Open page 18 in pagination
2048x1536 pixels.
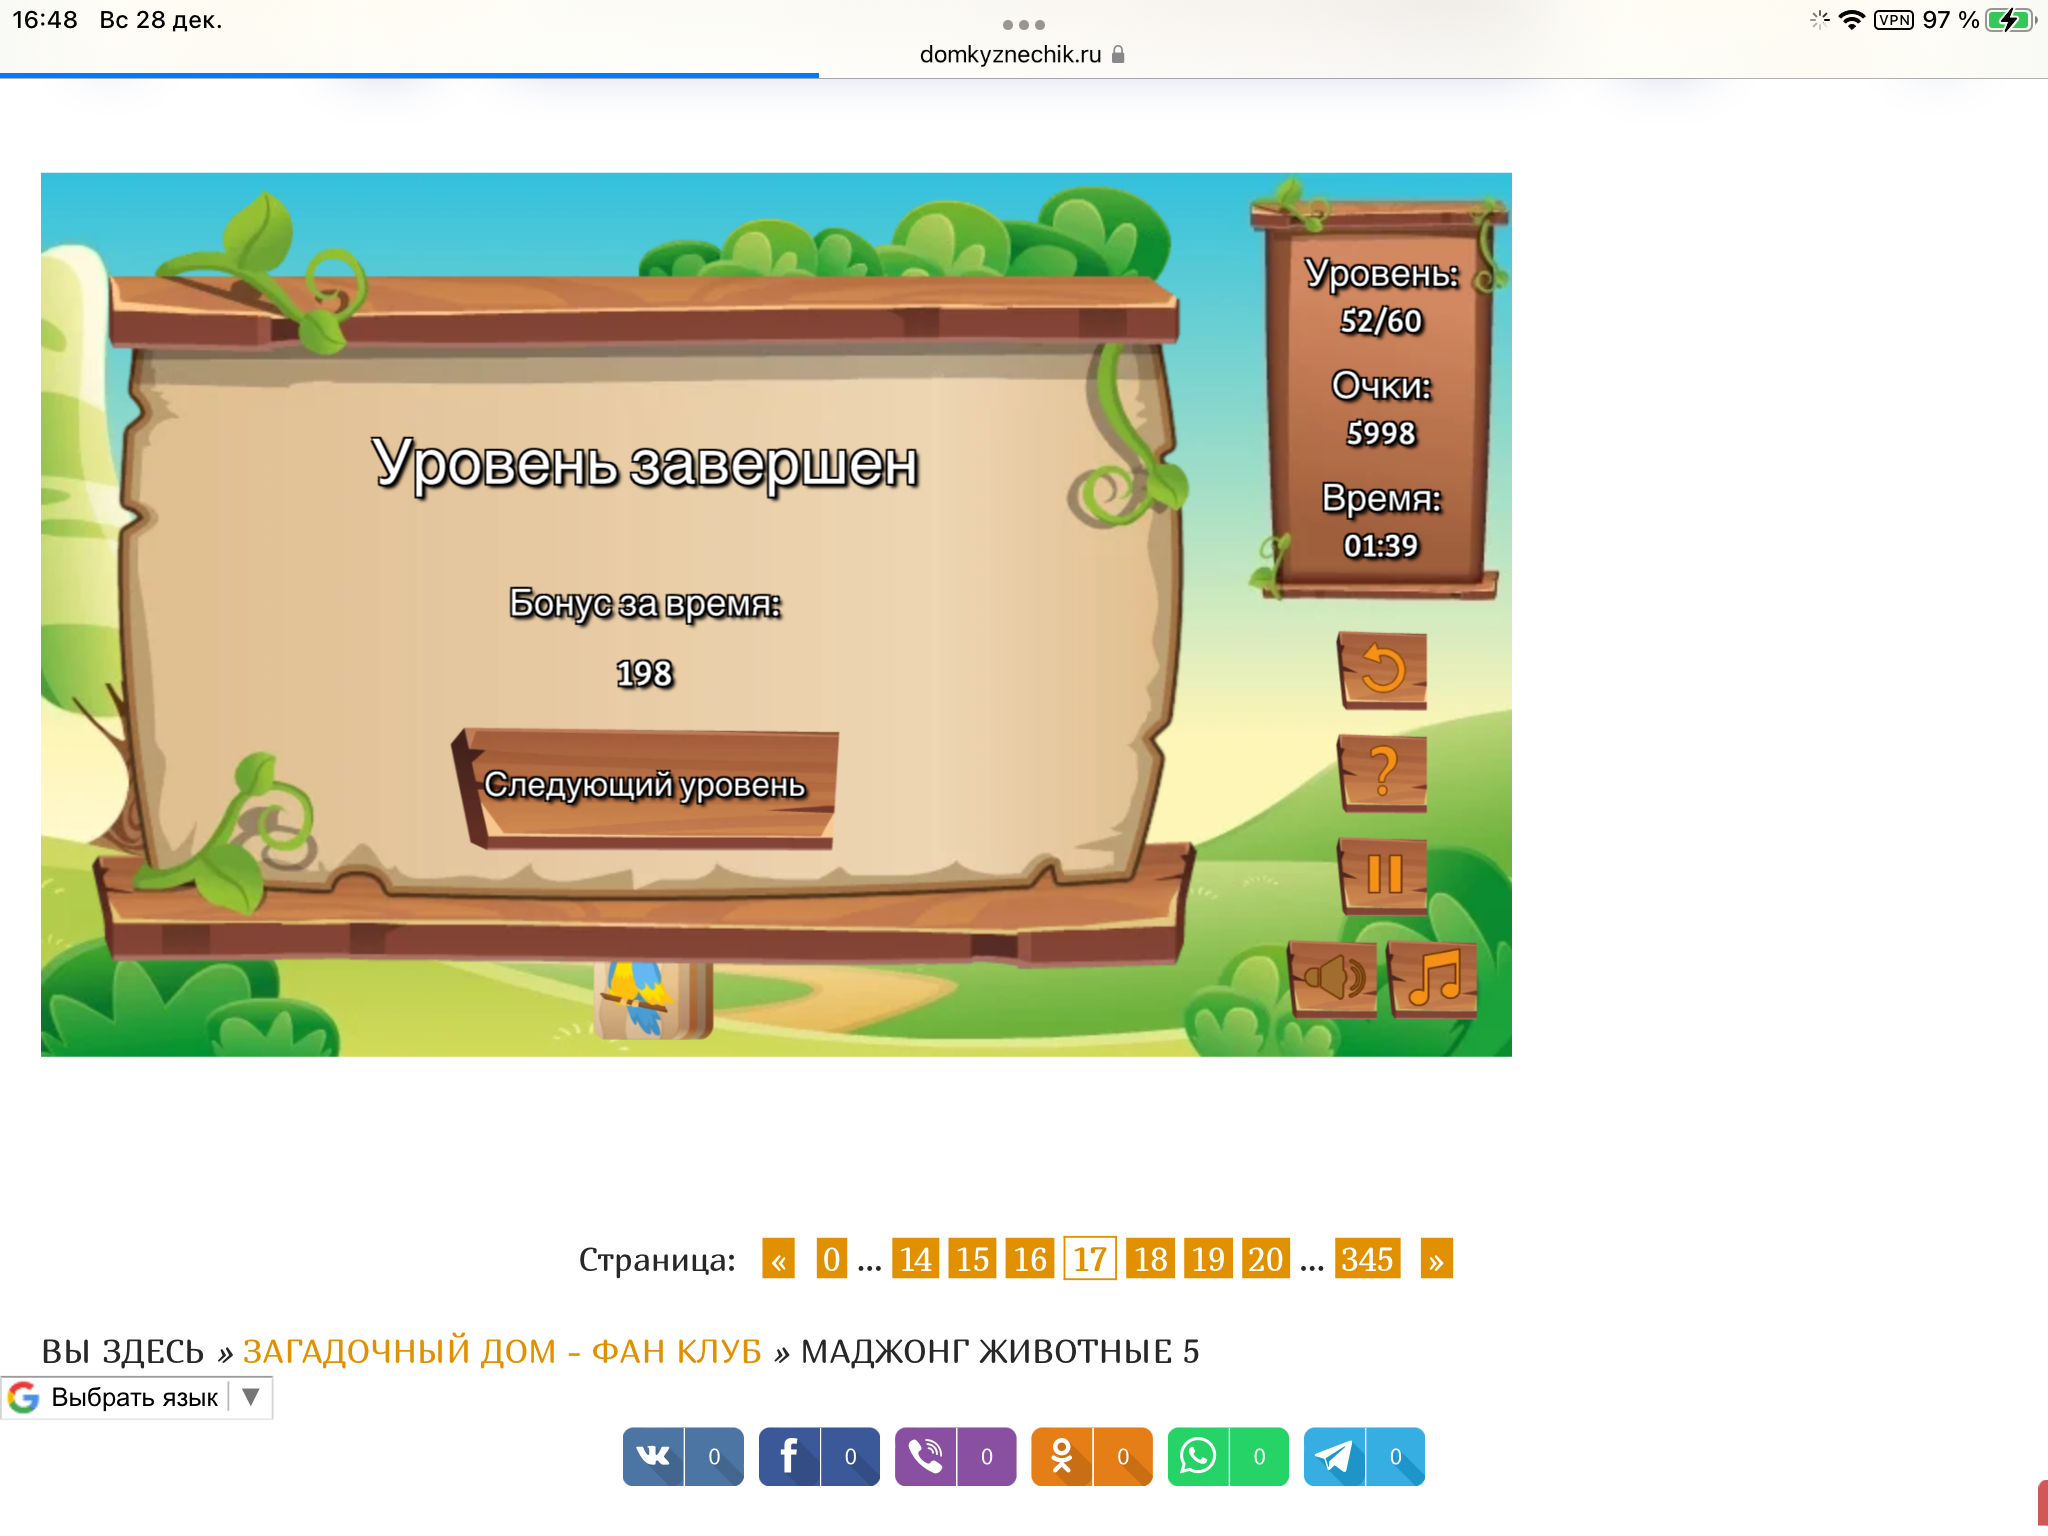tap(1150, 1260)
